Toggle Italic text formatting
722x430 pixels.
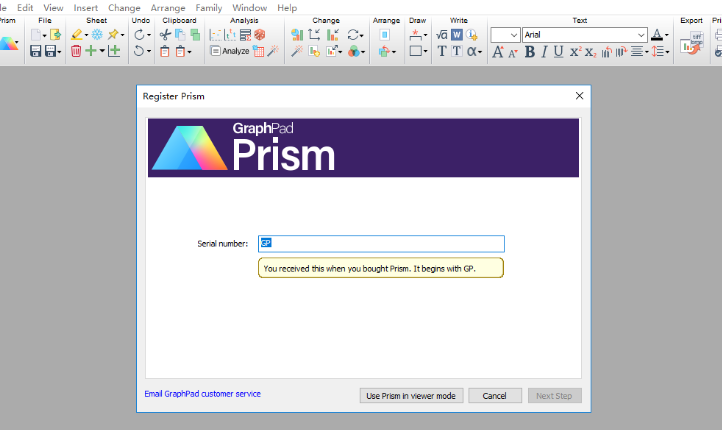coord(544,52)
